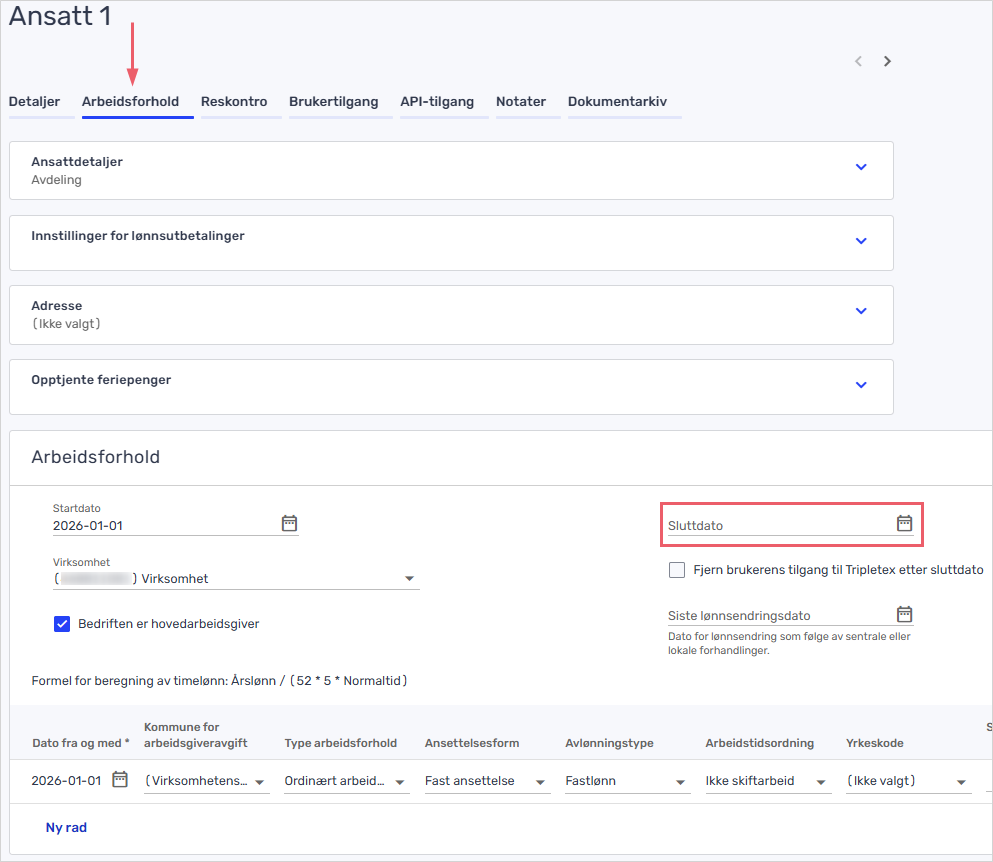993x862 pixels.
Task: Open the Startdato calendar picker
Action: click(x=289, y=523)
